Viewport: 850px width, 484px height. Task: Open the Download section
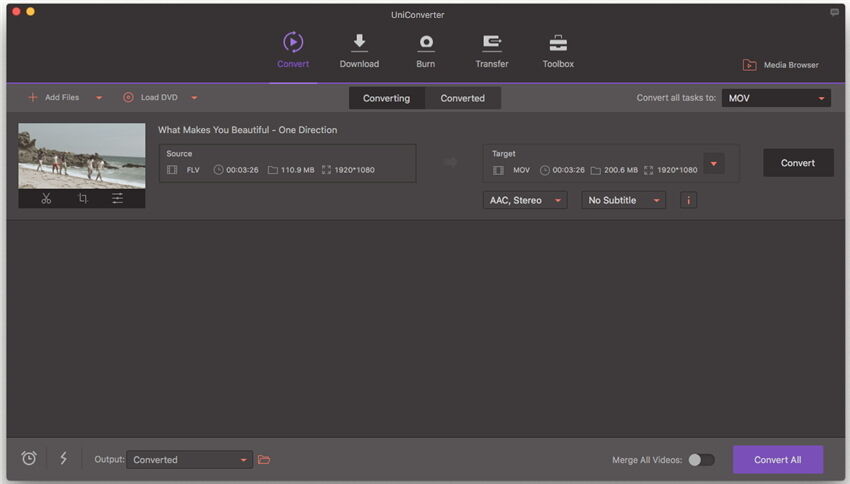359,51
